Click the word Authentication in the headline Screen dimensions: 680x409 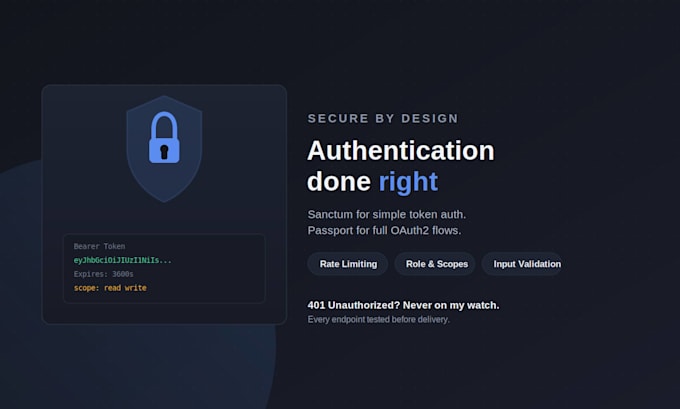click(401, 151)
